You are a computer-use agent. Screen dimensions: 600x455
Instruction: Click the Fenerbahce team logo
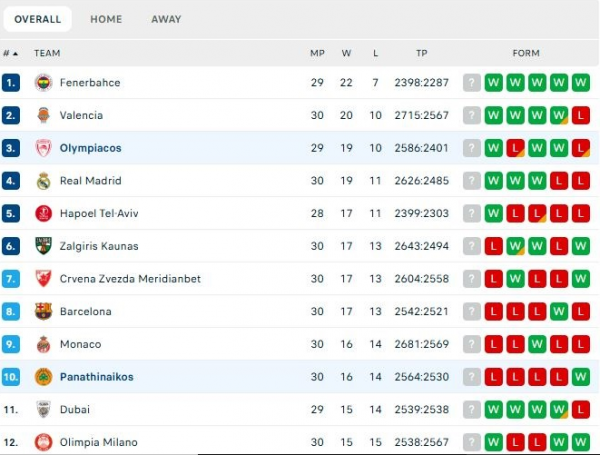43,83
